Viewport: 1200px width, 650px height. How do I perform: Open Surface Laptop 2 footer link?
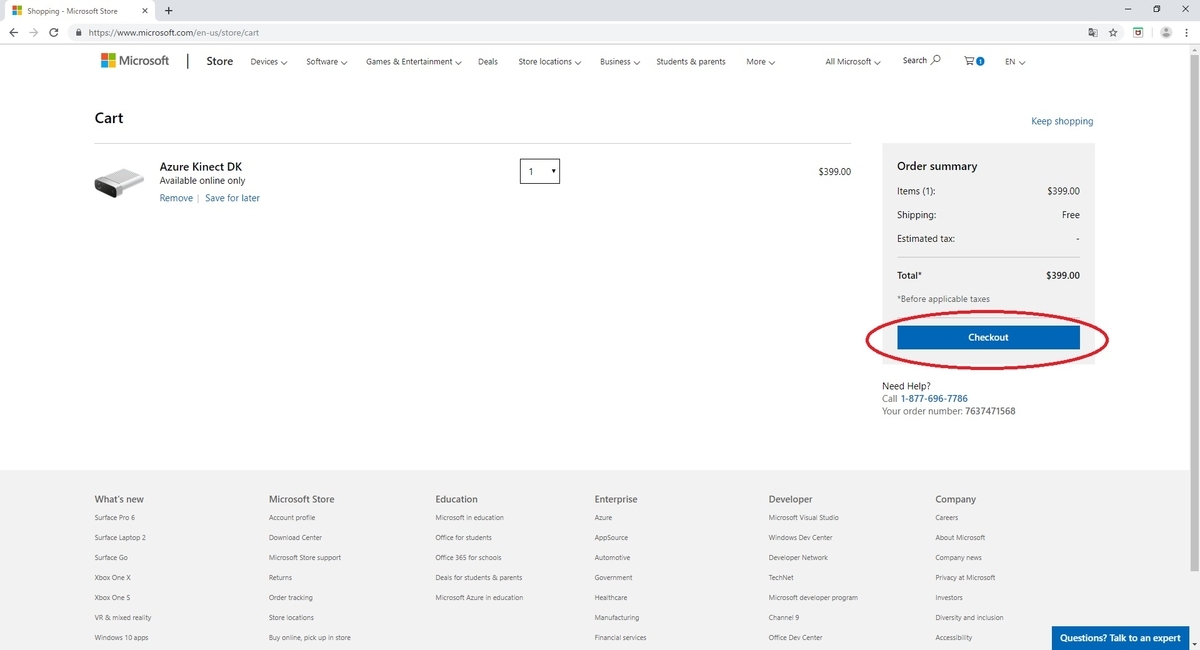[x=120, y=538]
